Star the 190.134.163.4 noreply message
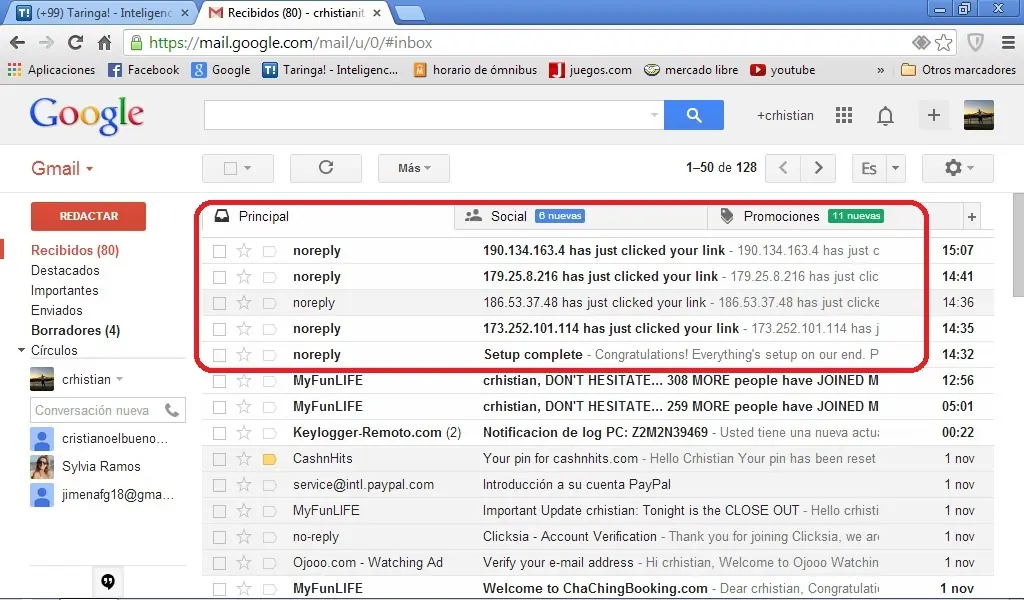Viewport: 1024px width, 600px height. click(x=244, y=250)
